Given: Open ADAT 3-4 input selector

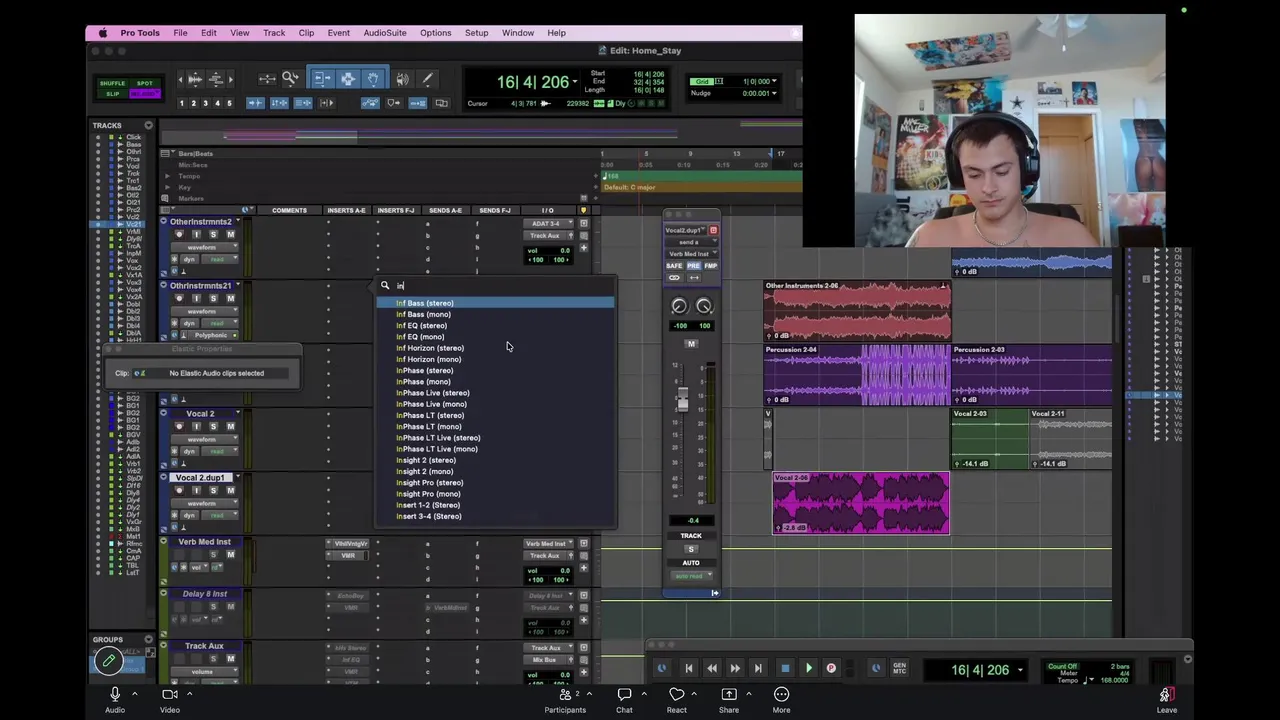Looking at the screenshot, I should pyautogui.click(x=547, y=223).
